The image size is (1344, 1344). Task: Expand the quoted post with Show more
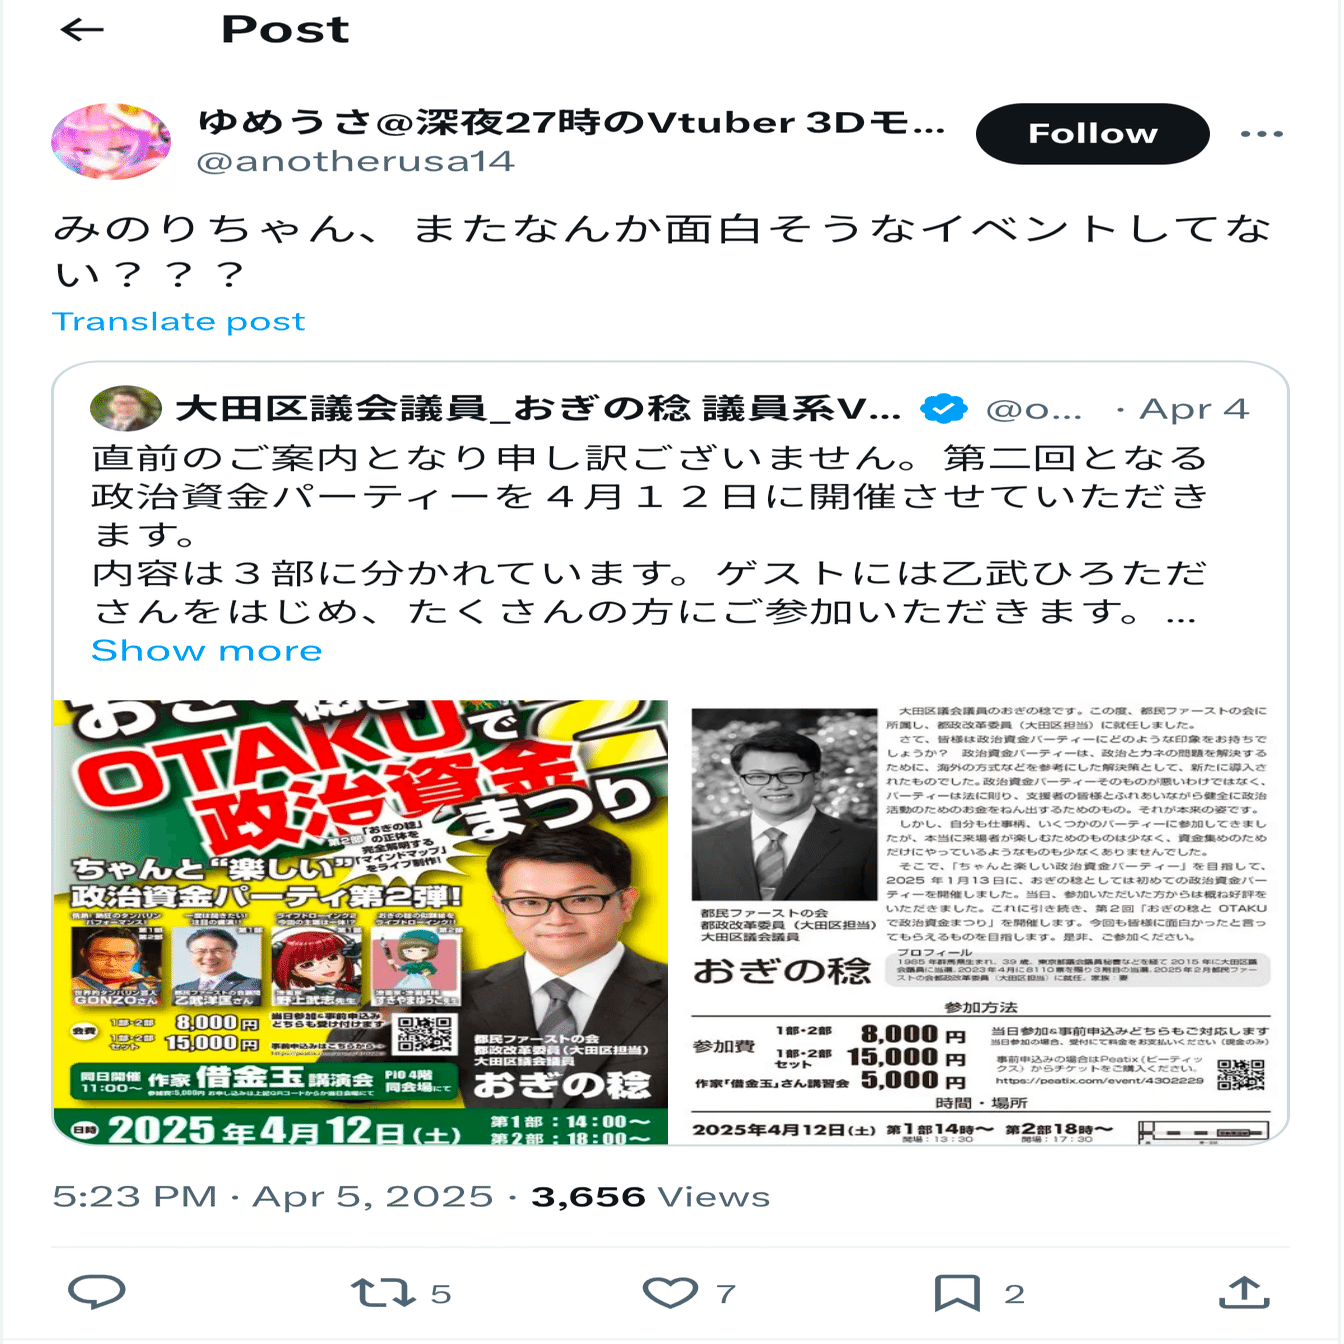(x=206, y=651)
